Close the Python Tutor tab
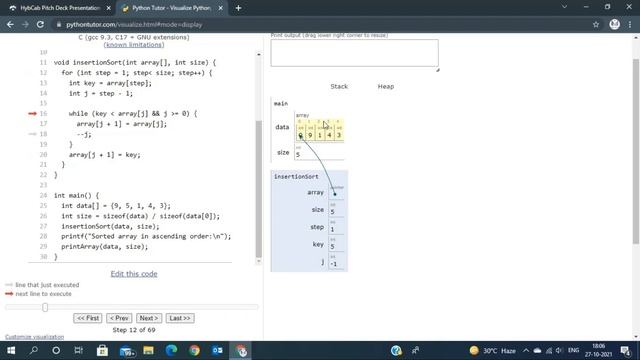Screen dimensions: 640x360 [x=220, y=8]
